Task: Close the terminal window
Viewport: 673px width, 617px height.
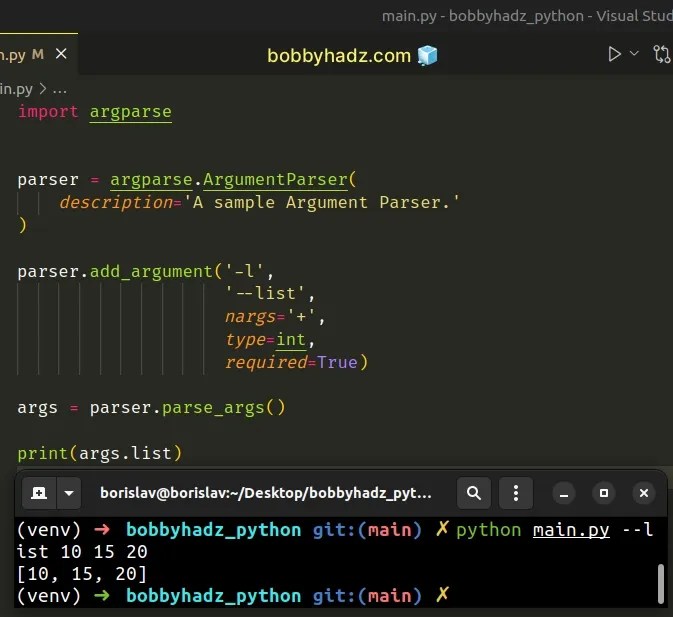Action: (644, 493)
